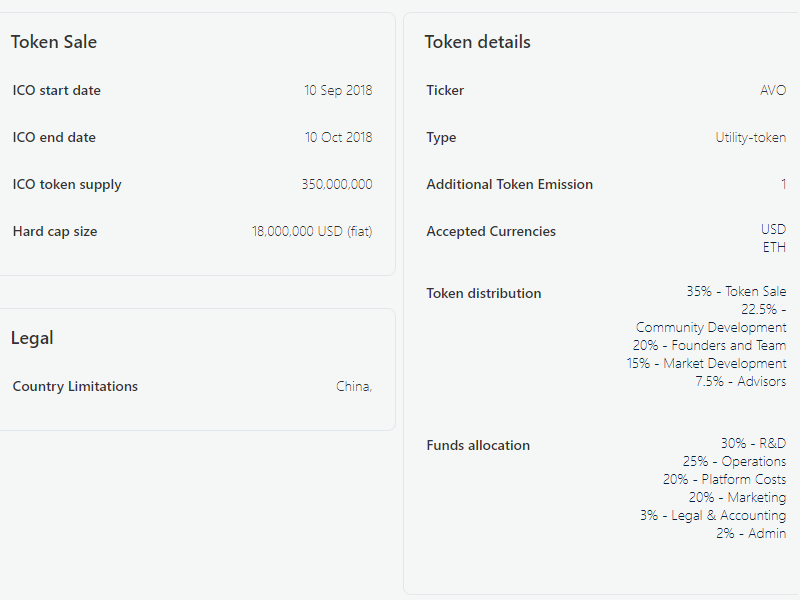
Task: Click the 20% - Founders and Team line
Action: [x=709, y=345]
